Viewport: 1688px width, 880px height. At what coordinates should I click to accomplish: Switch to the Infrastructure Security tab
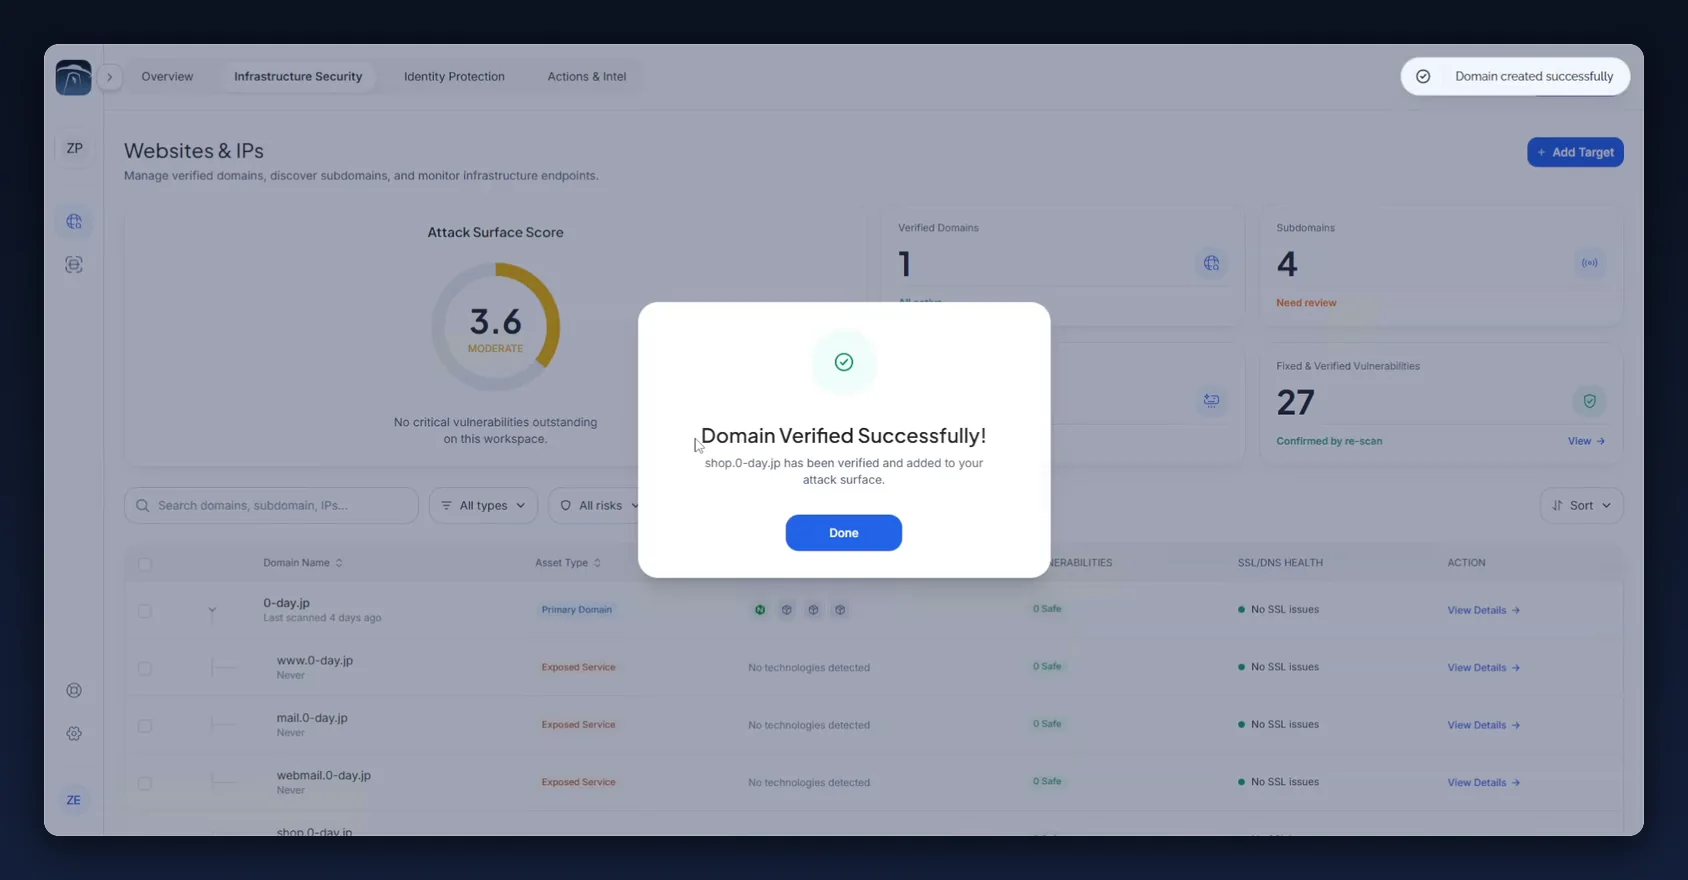point(298,76)
